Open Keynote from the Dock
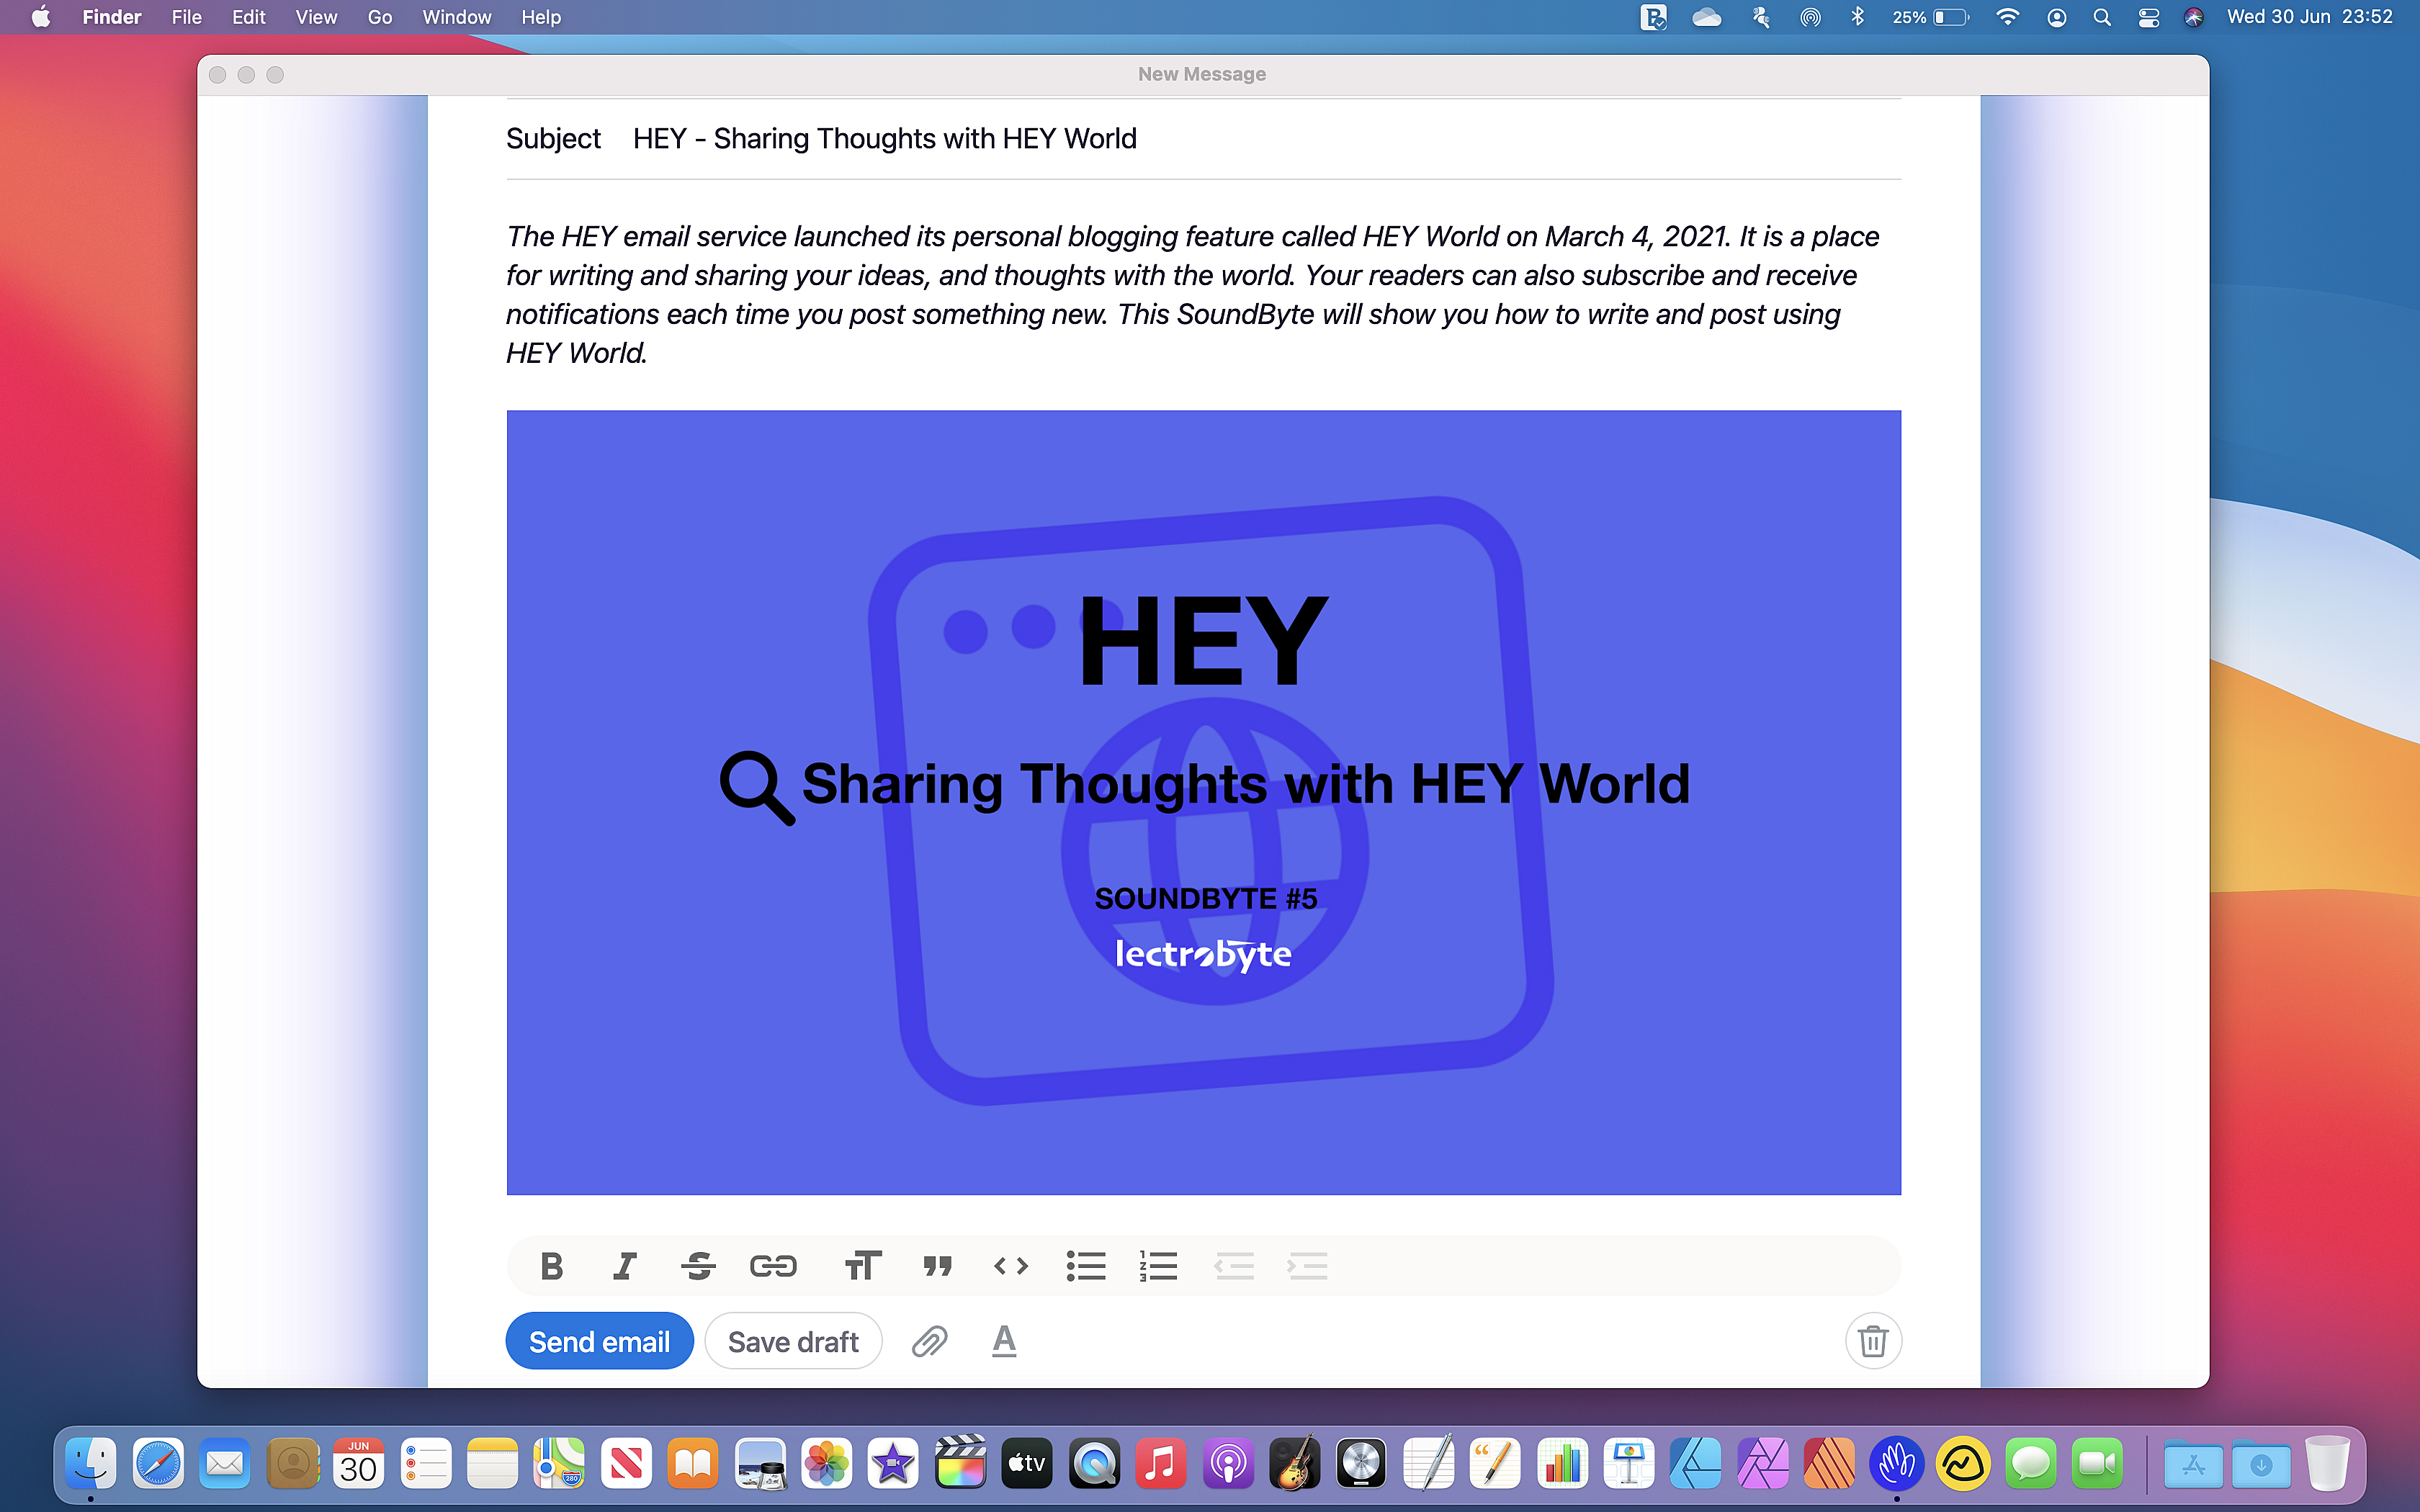 [1629, 1464]
